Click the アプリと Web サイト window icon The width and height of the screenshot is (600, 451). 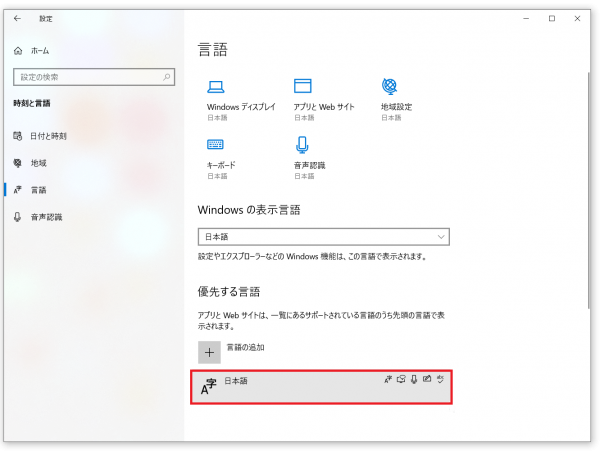(x=303, y=86)
